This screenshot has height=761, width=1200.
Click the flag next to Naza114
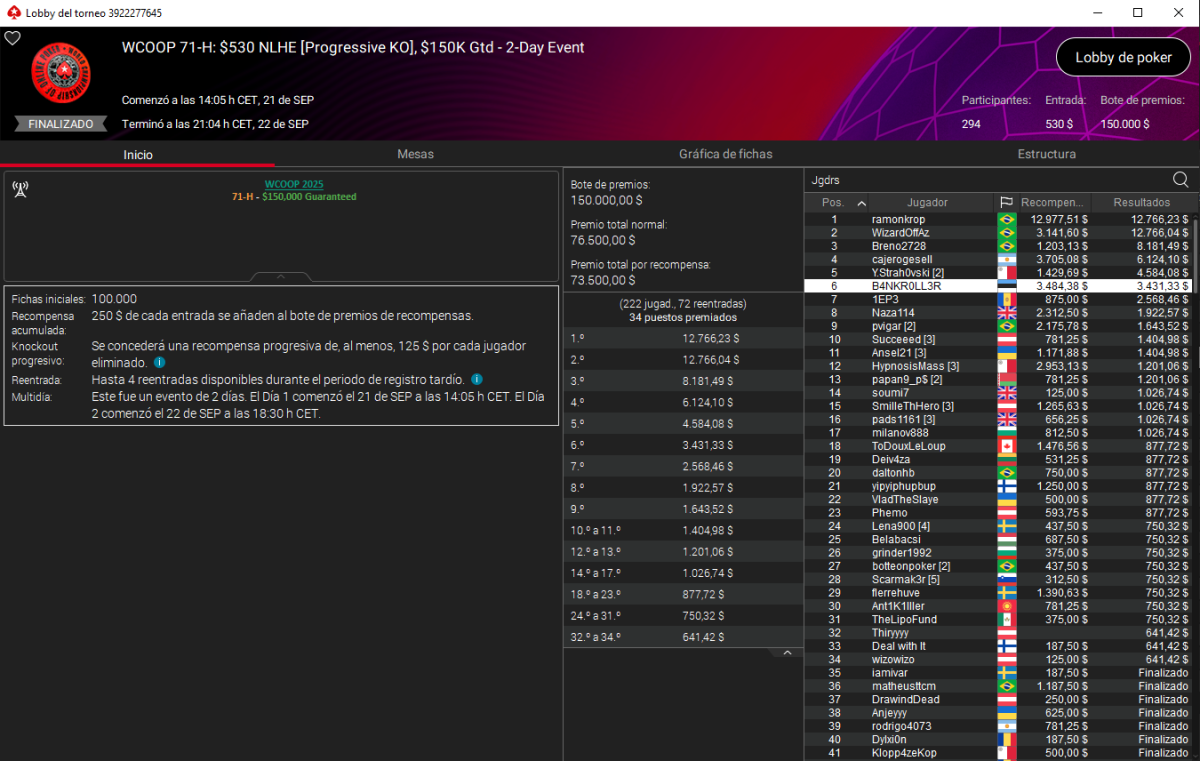click(1006, 312)
